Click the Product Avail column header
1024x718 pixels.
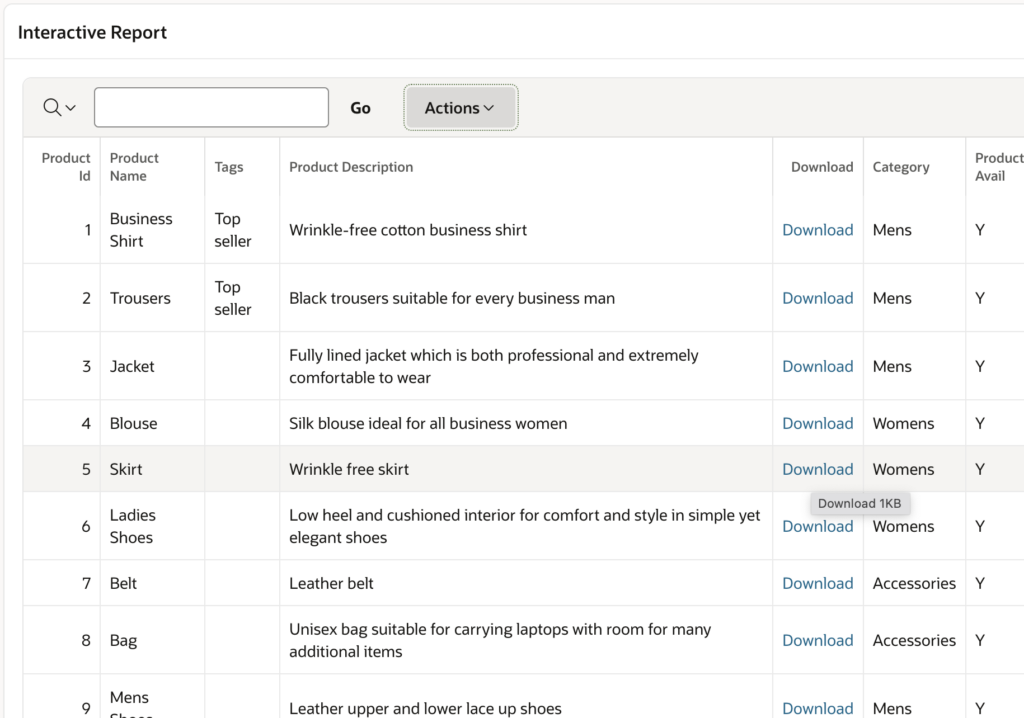tap(997, 167)
